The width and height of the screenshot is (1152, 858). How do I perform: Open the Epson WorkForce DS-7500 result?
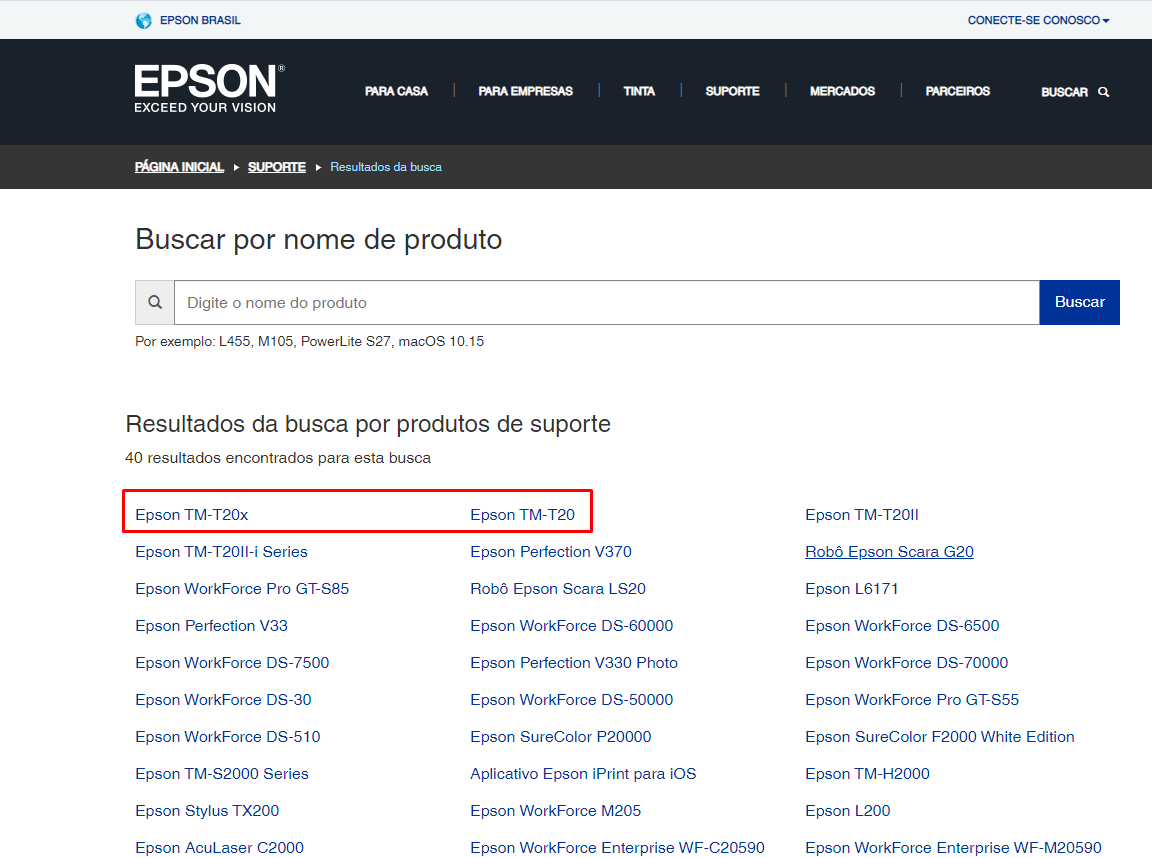(x=232, y=663)
